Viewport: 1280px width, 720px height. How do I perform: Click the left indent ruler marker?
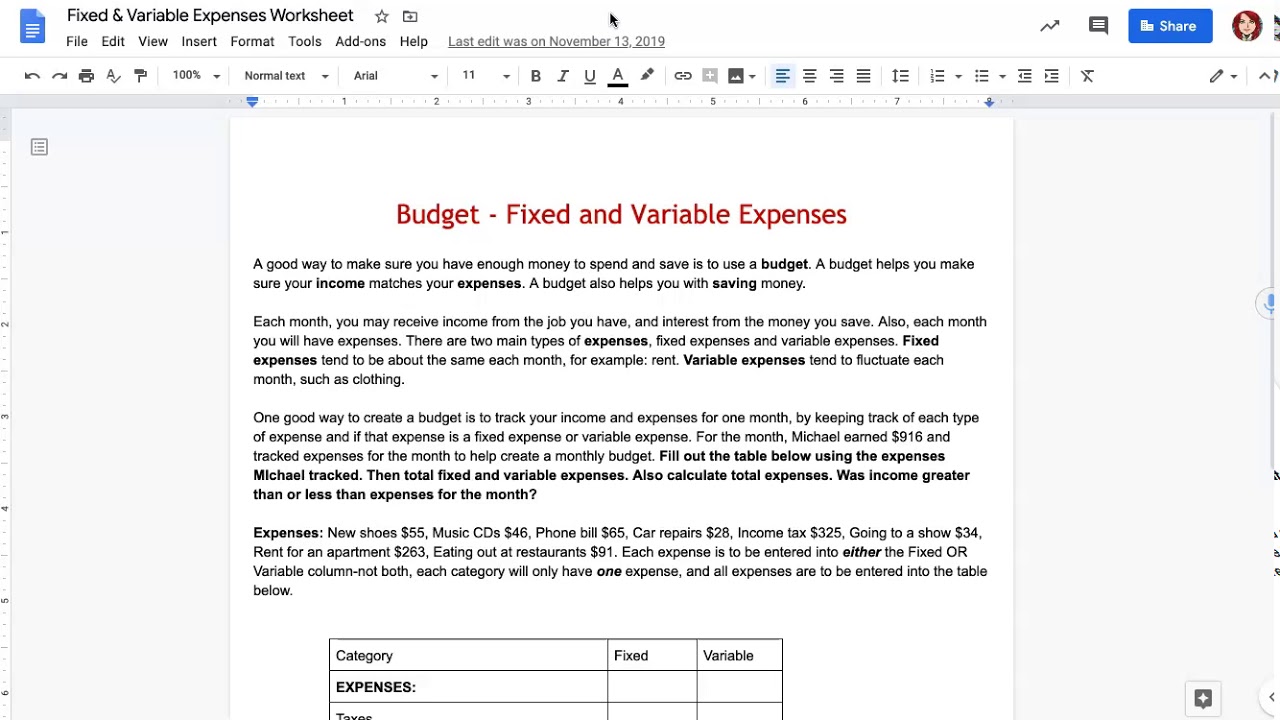coord(252,102)
